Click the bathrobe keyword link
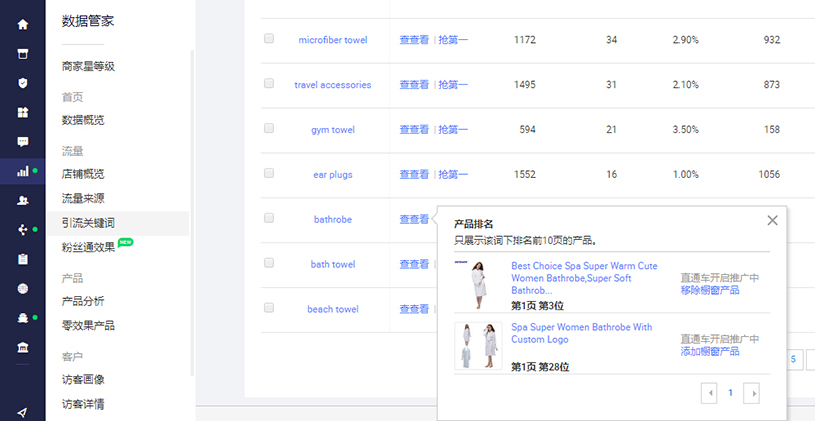 [x=333, y=219]
